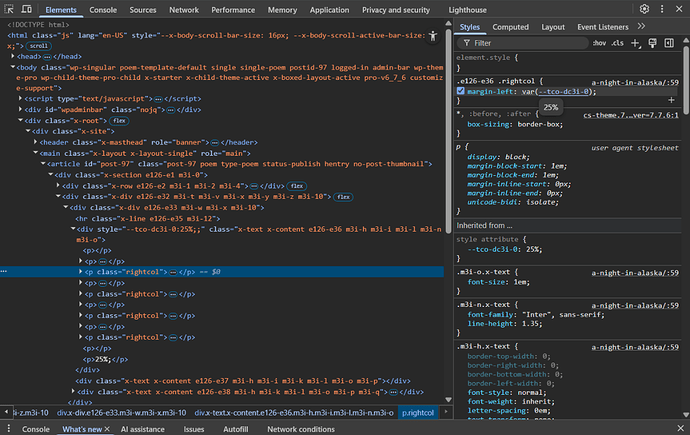Expand the head element node

coord(12,57)
